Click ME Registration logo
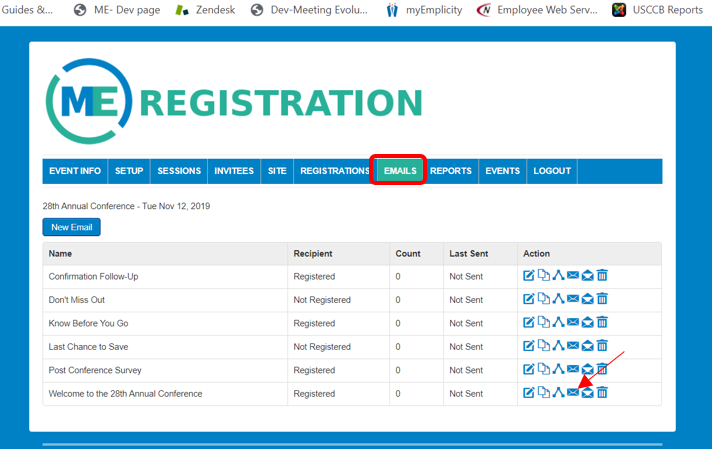Screen dimensions: 712x449 pyautogui.click(x=234, y=102)
